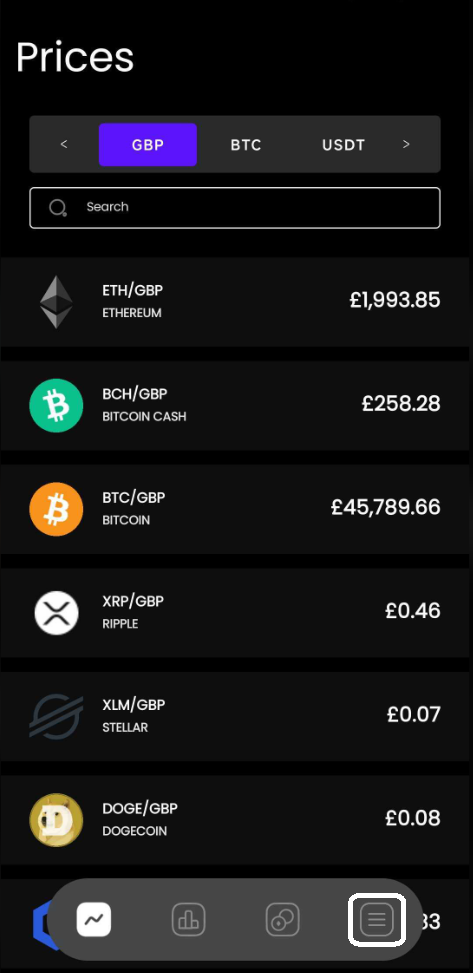Tap the Ethereum diamond logo icon
This screenshot has width=473, height=973.
[56, 302]
